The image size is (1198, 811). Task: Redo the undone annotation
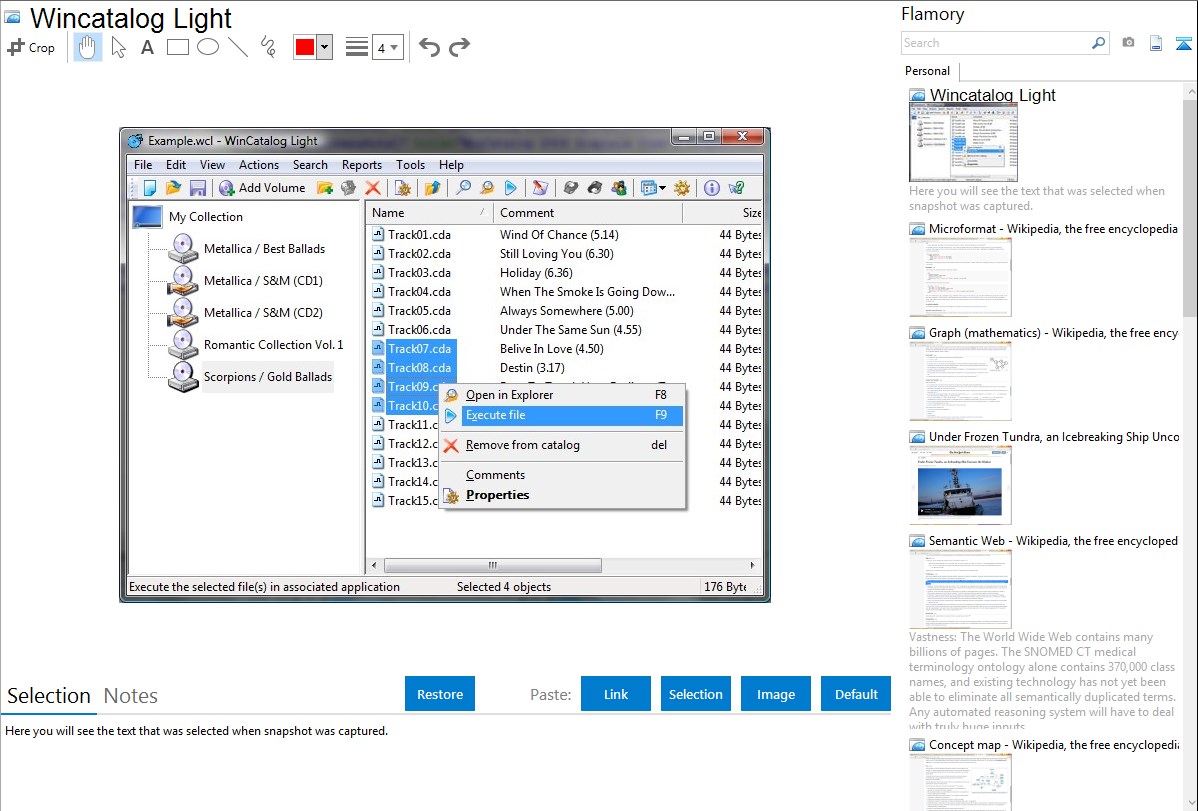(x=459, y=47)
